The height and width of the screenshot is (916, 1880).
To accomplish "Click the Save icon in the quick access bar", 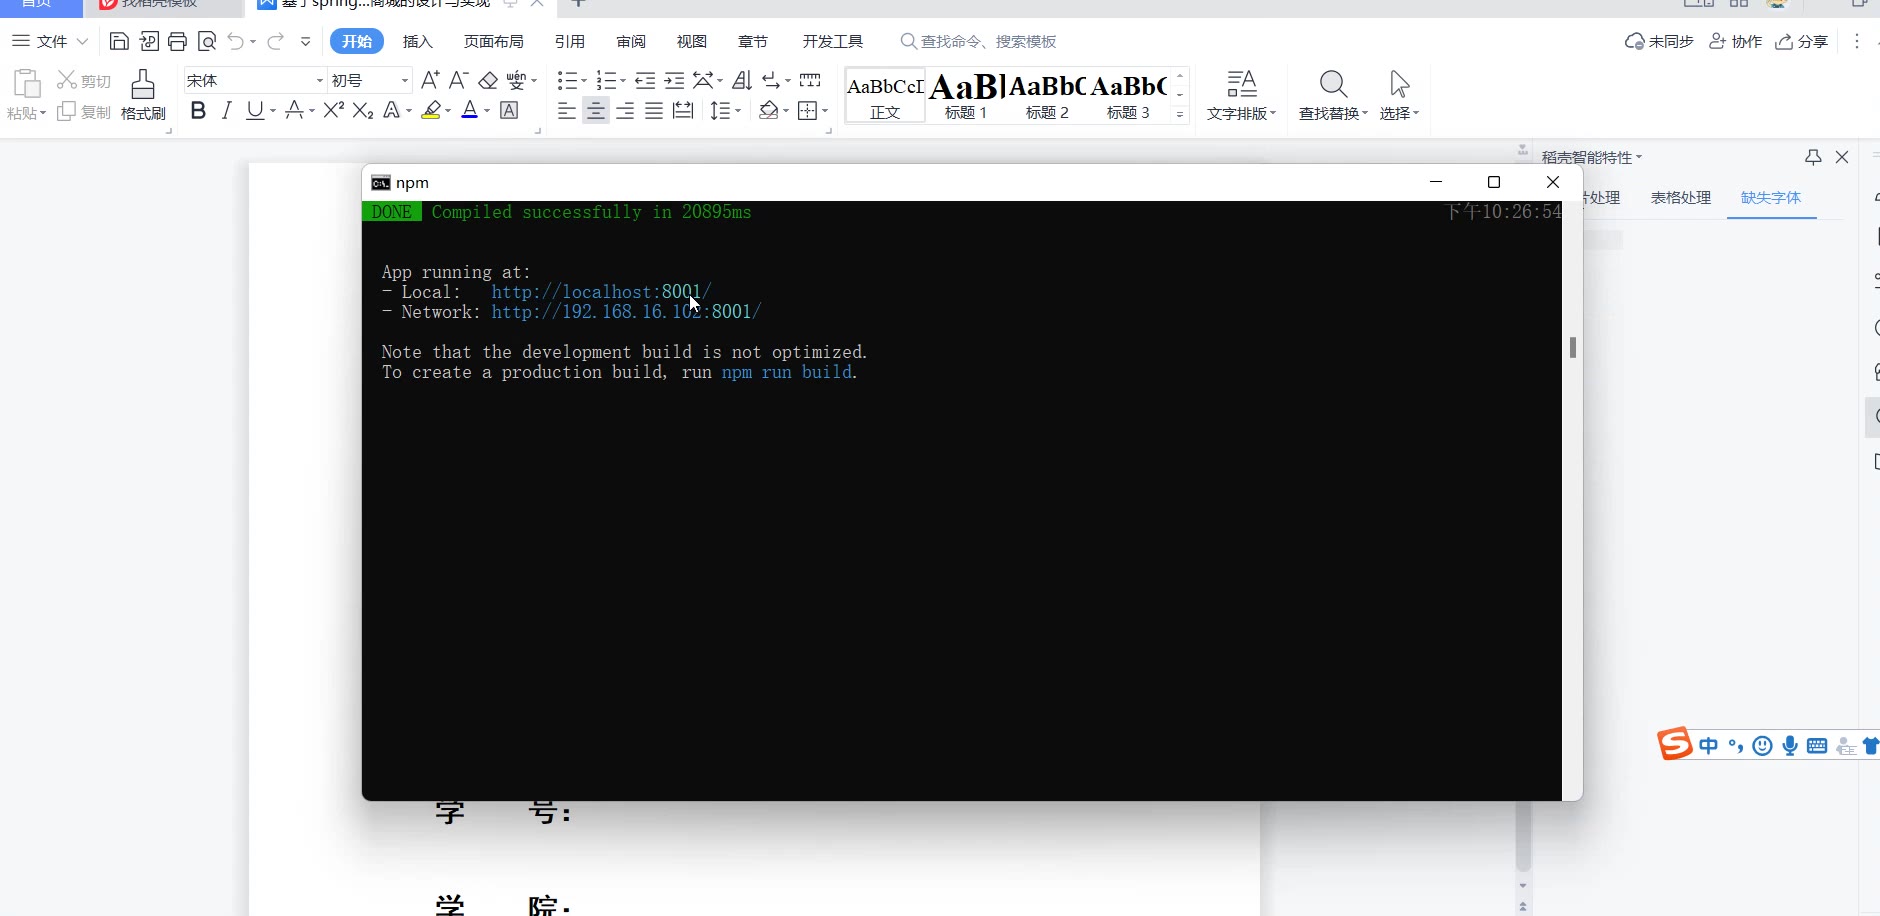I will pyautogui.click(x=119, y=41).
